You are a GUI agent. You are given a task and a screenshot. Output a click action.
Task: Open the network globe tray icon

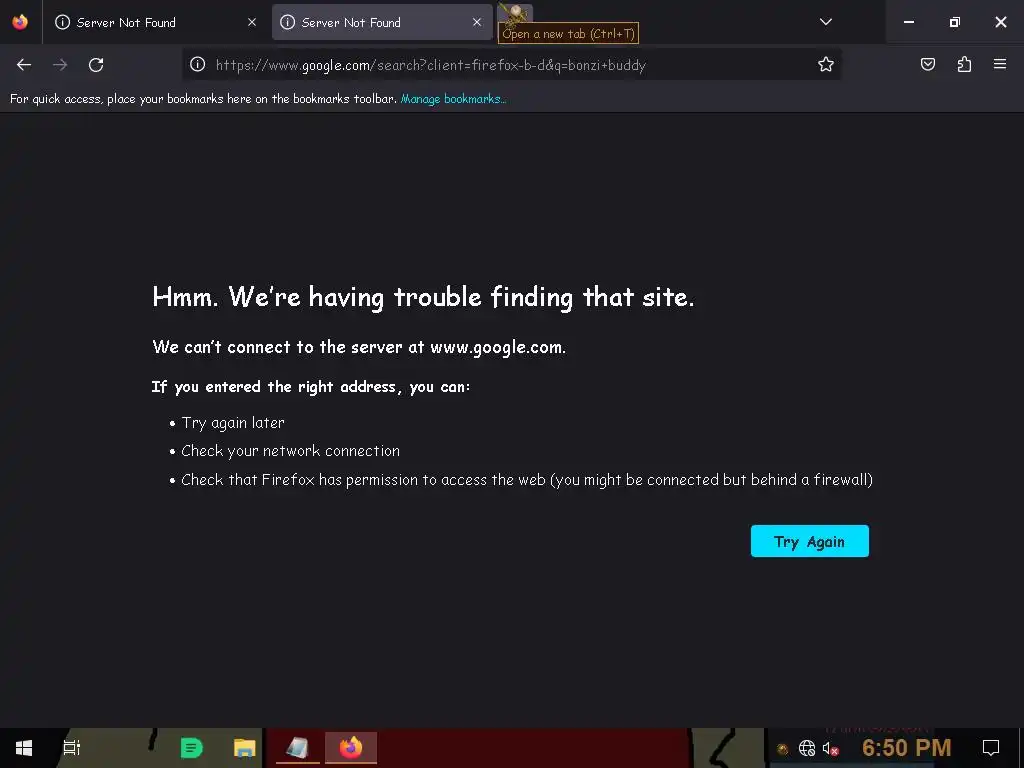pyautogui.click(x=807, y=748)
